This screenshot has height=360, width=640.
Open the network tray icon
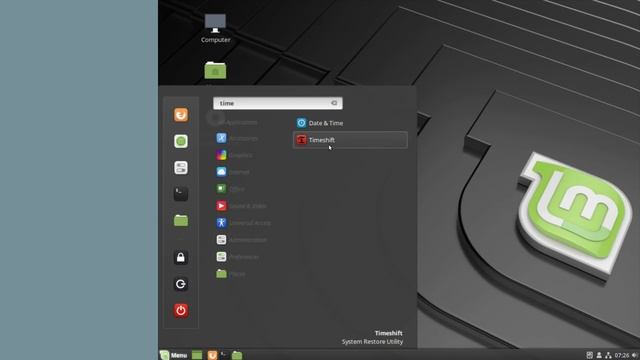[x=609, y=356]
